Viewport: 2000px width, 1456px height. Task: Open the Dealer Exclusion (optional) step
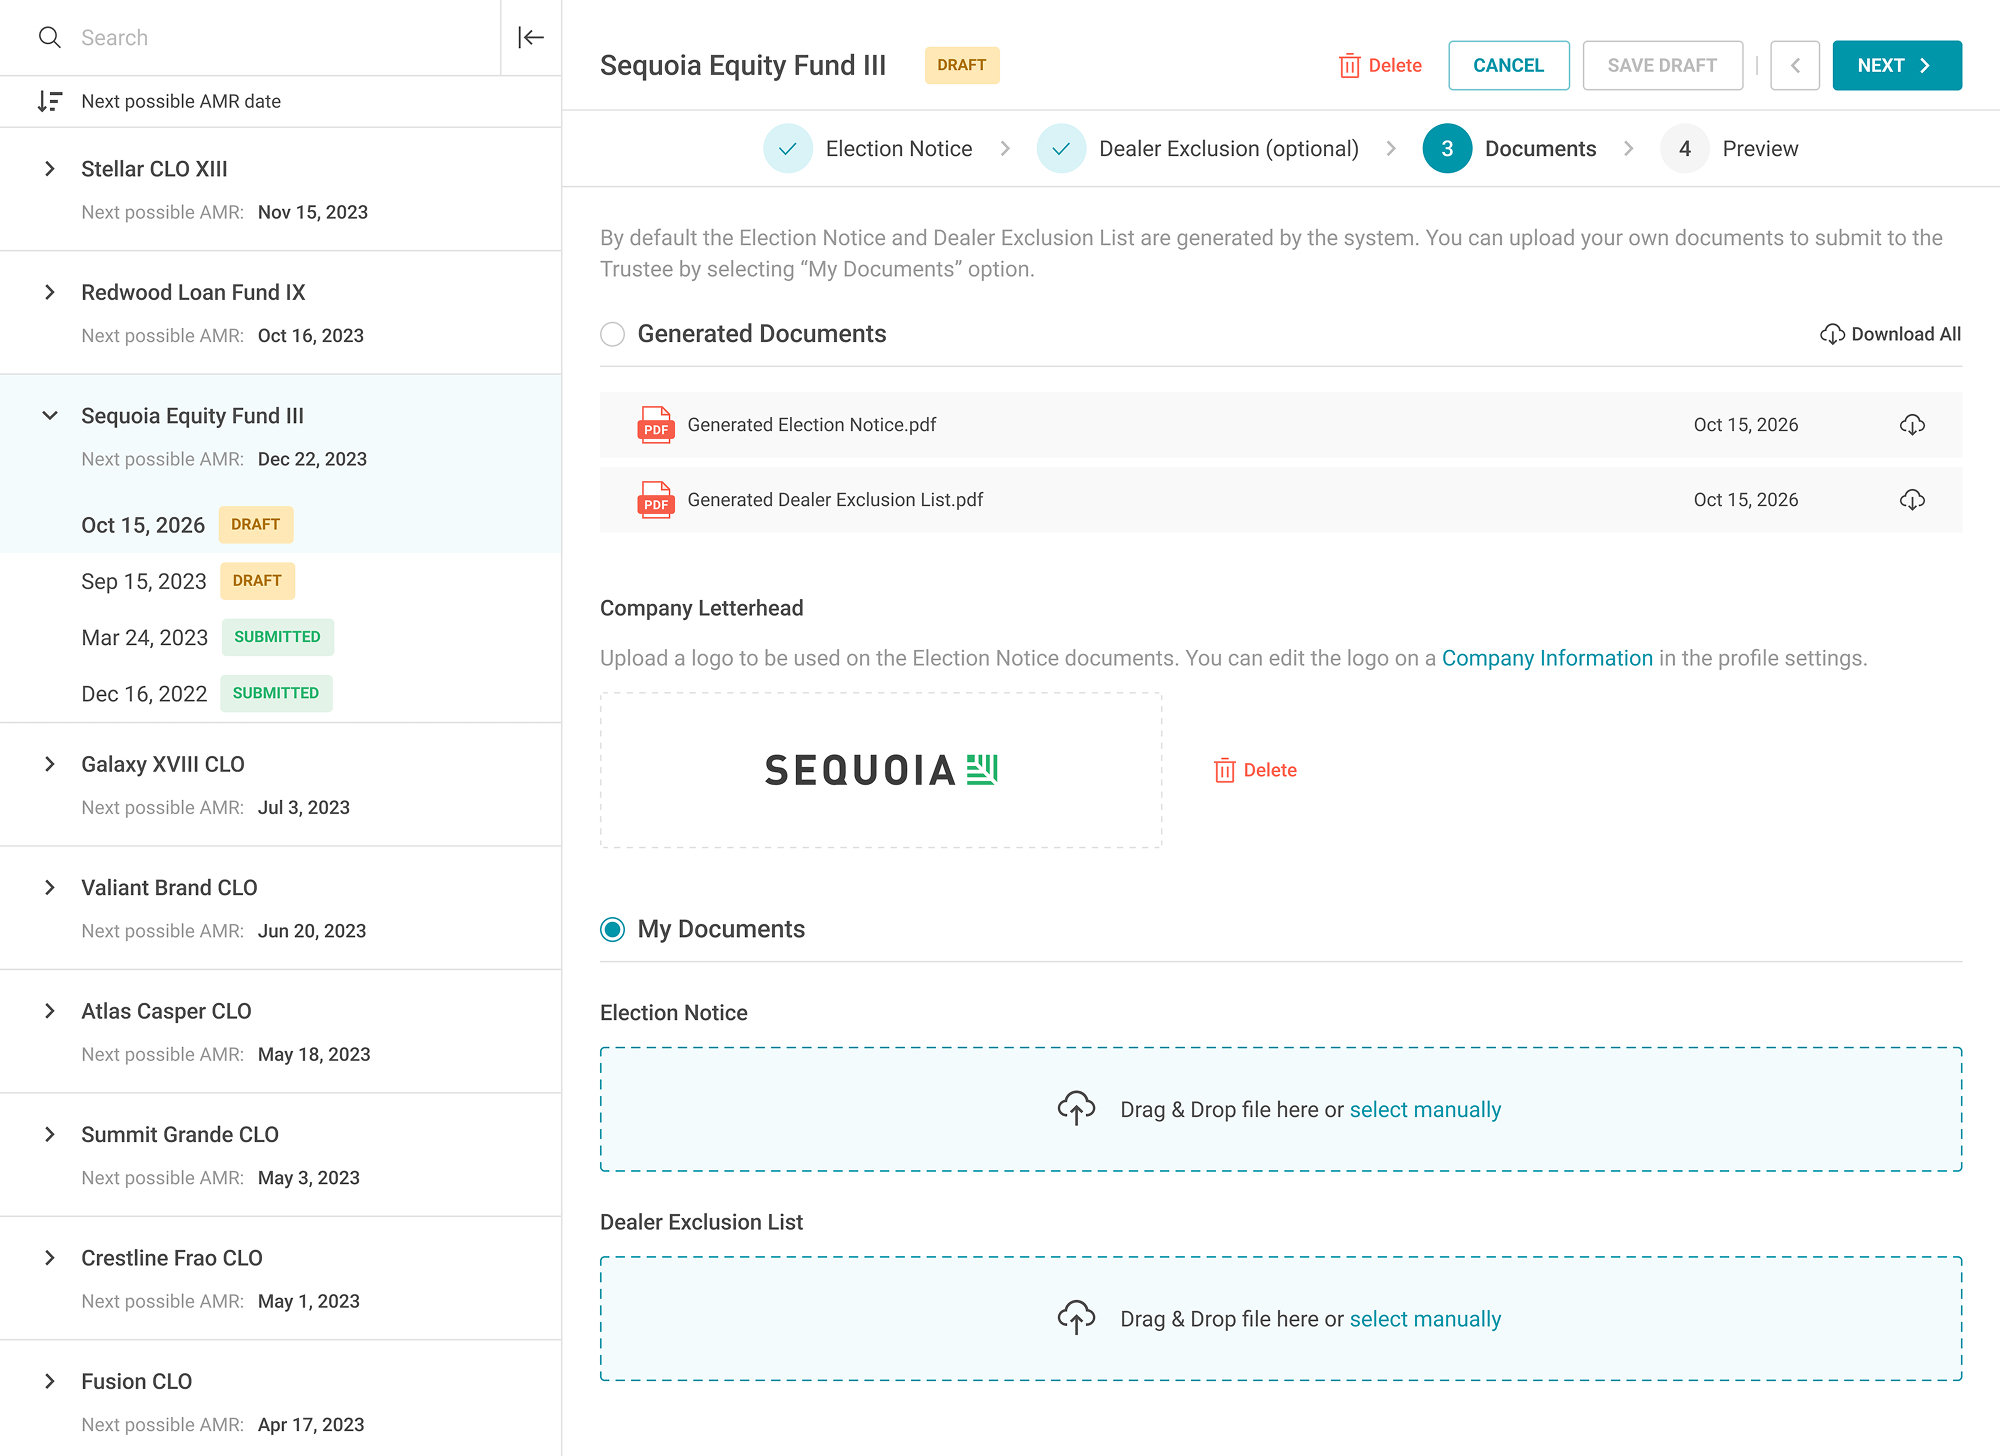pos(1229,149)
